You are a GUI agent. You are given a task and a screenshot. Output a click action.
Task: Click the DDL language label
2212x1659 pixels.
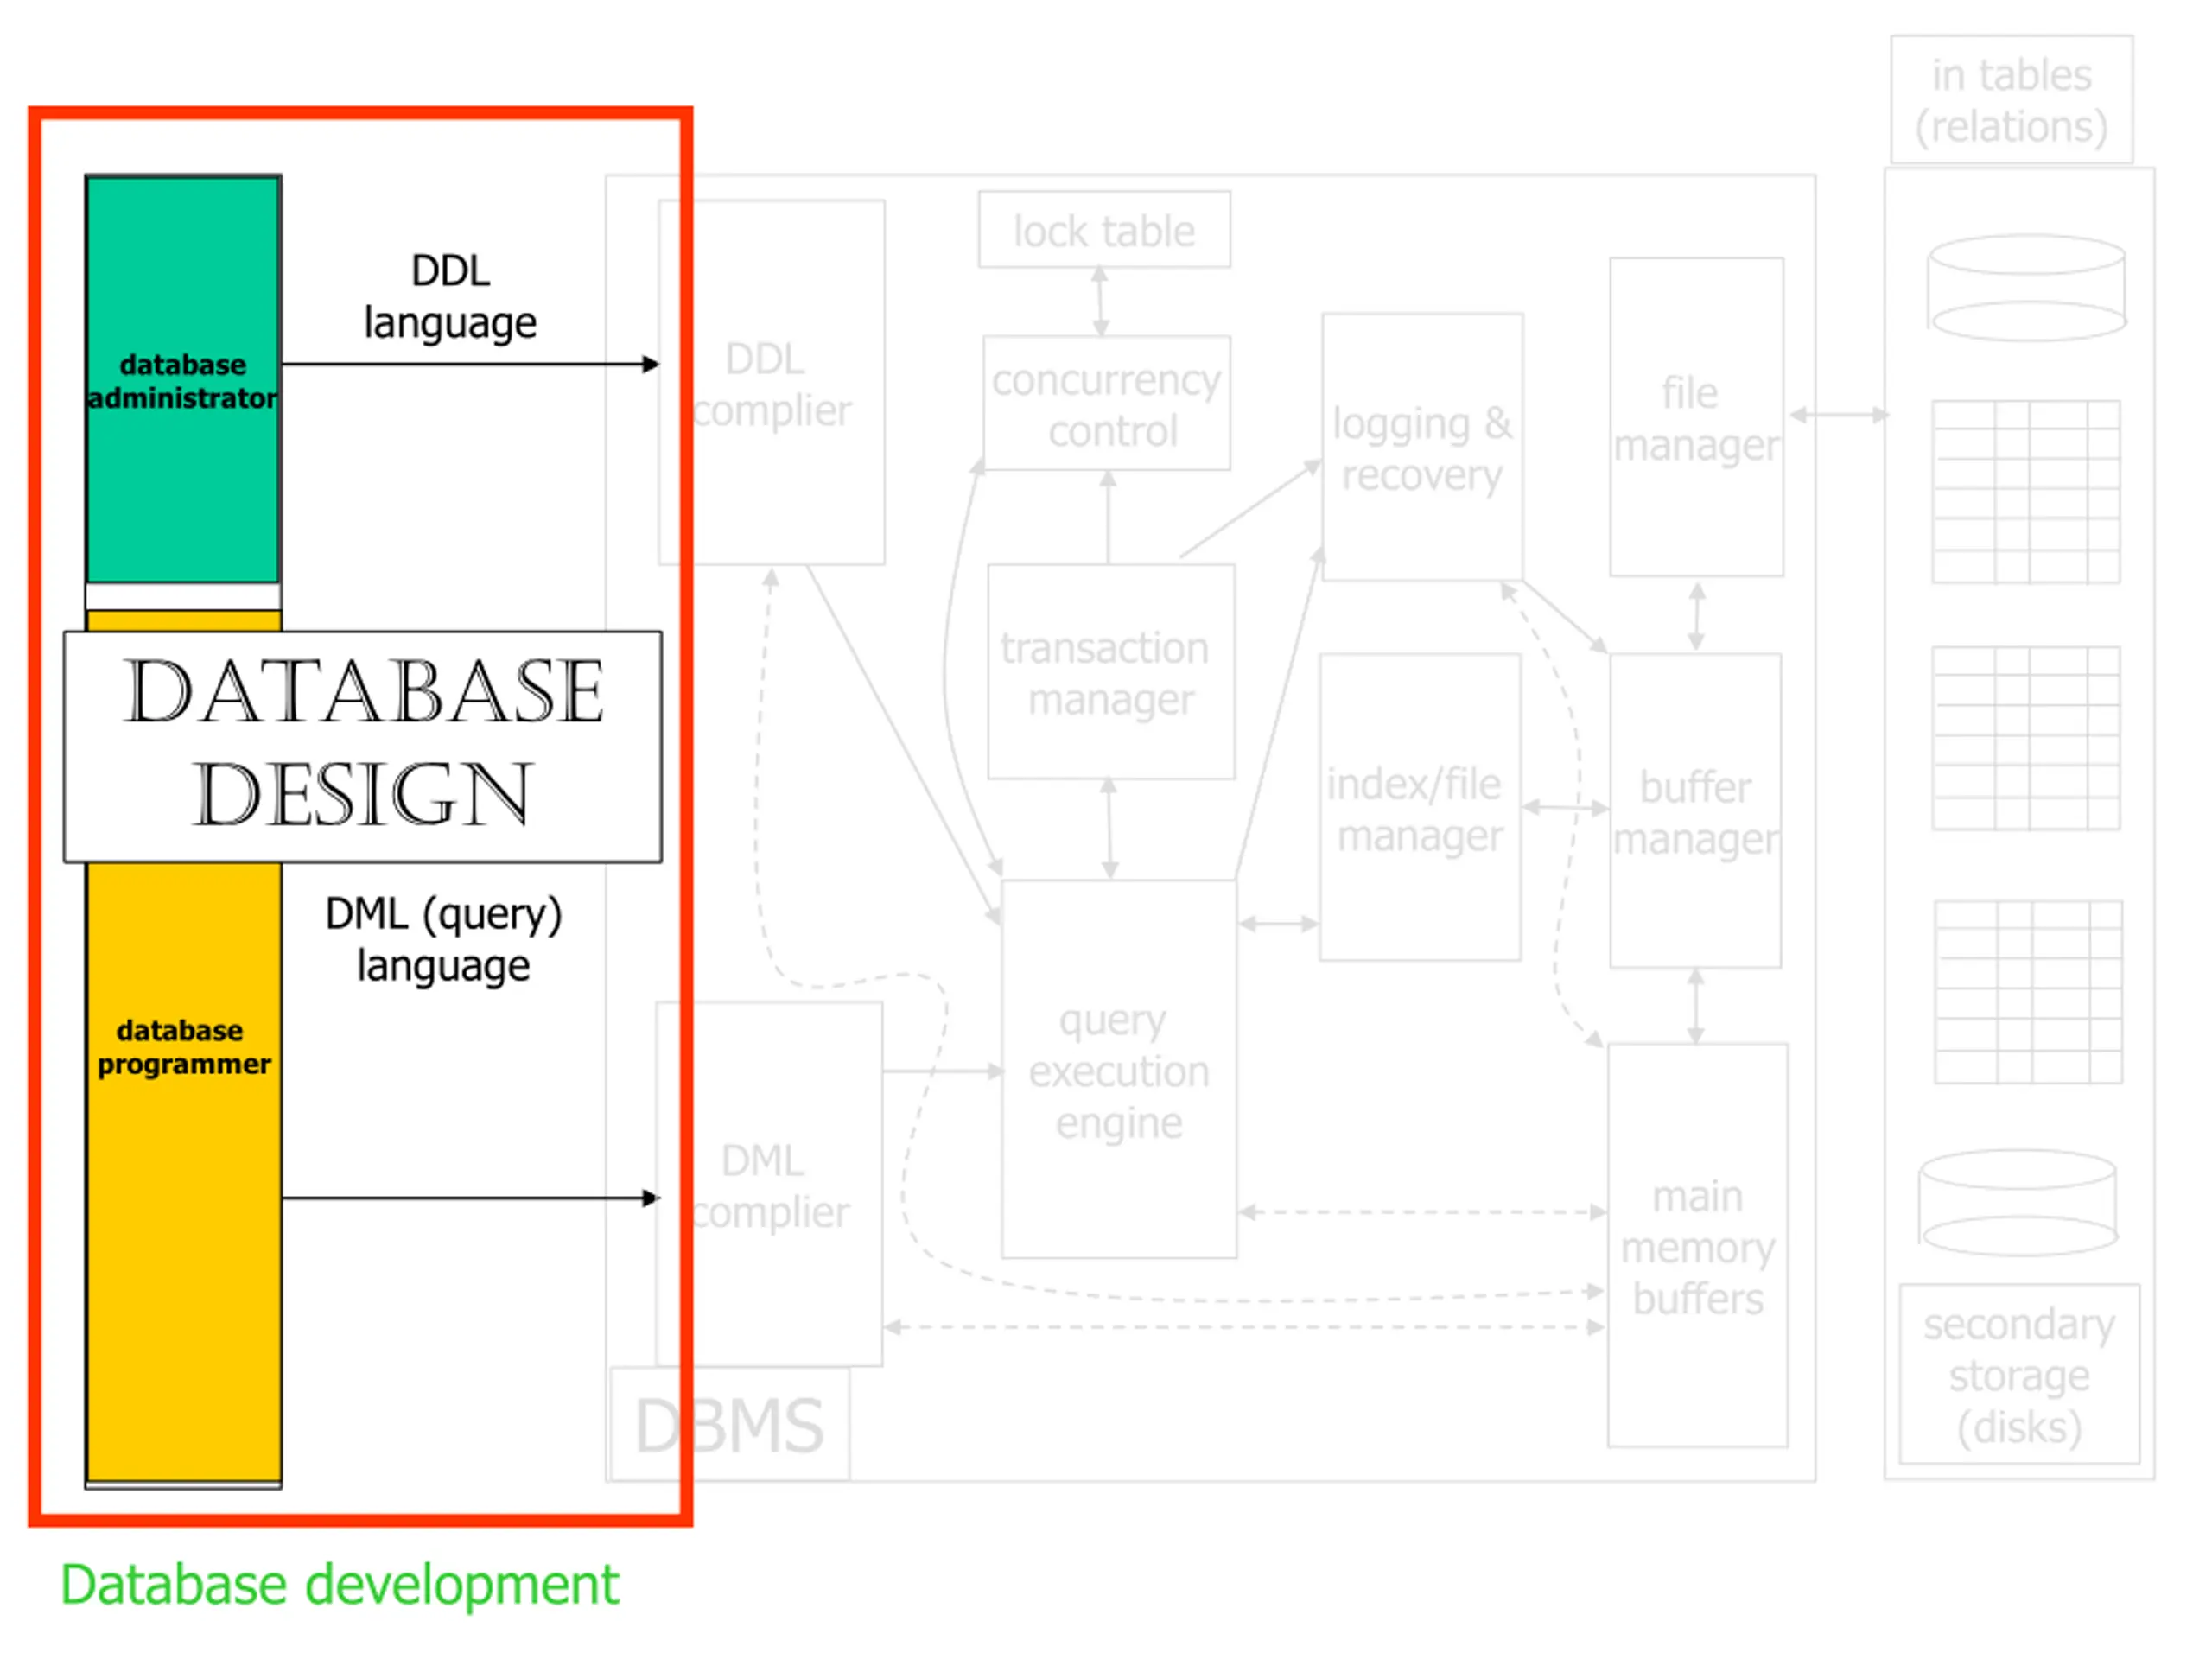tap(450, 296)
